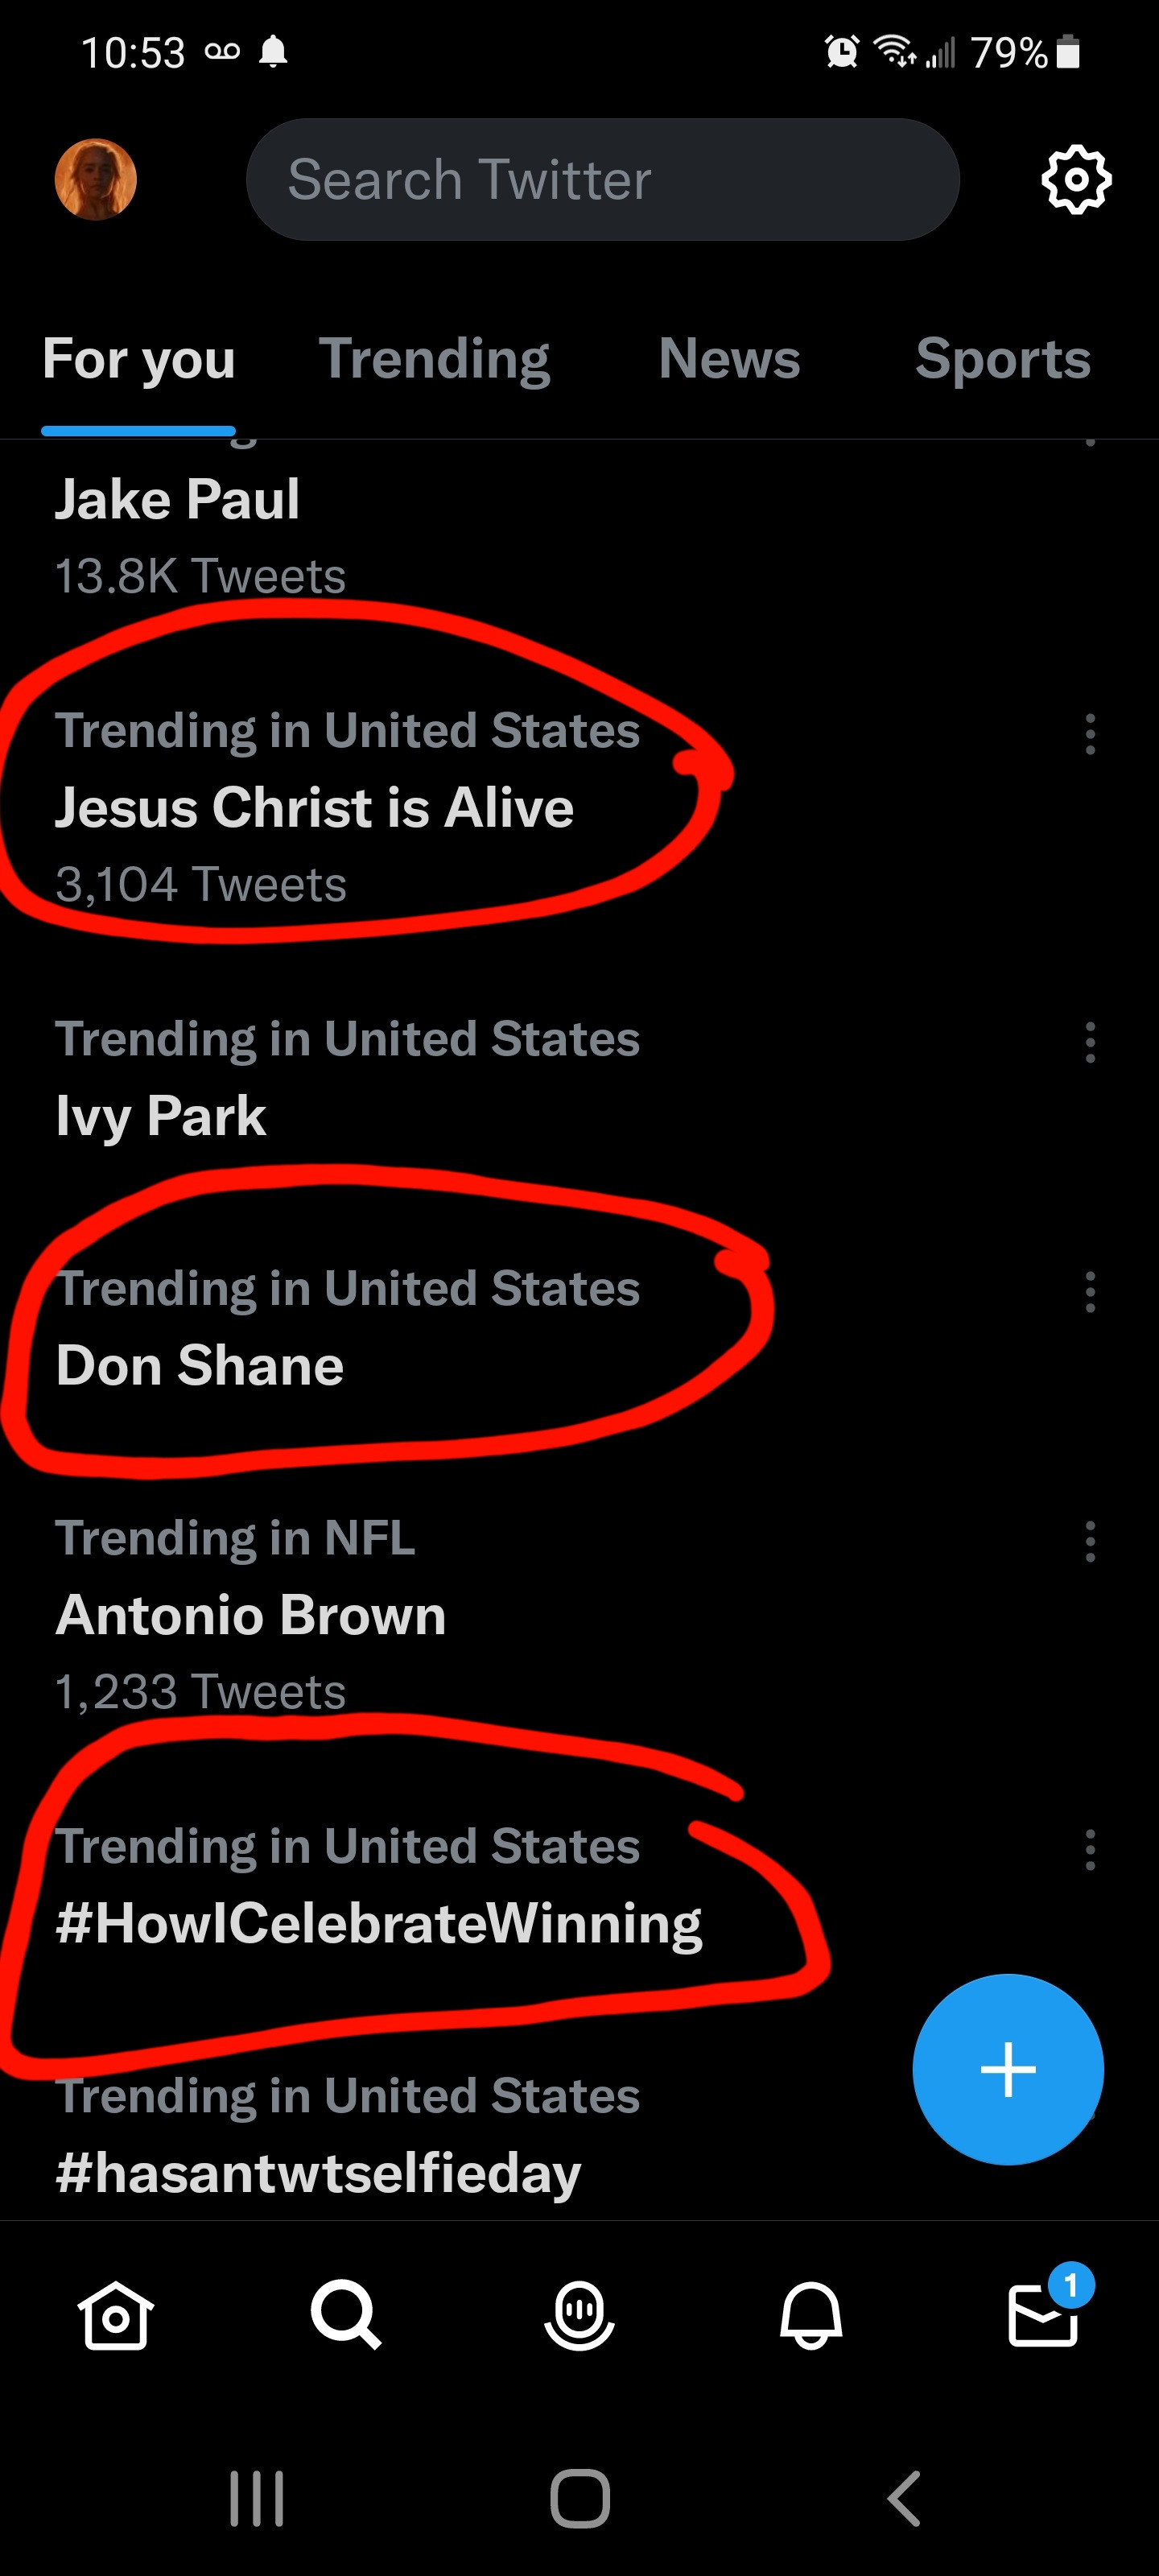Image resolution: width=1159 pixels, height=2576 pixels.
Task: Switch to the Sports tab
Action: (1002, 359)
